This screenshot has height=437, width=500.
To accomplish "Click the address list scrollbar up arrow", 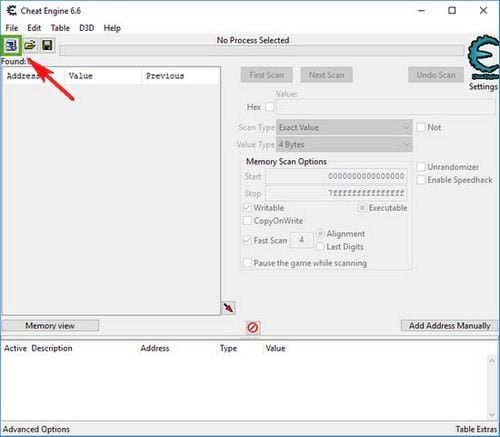I will (x=492, y=360).
